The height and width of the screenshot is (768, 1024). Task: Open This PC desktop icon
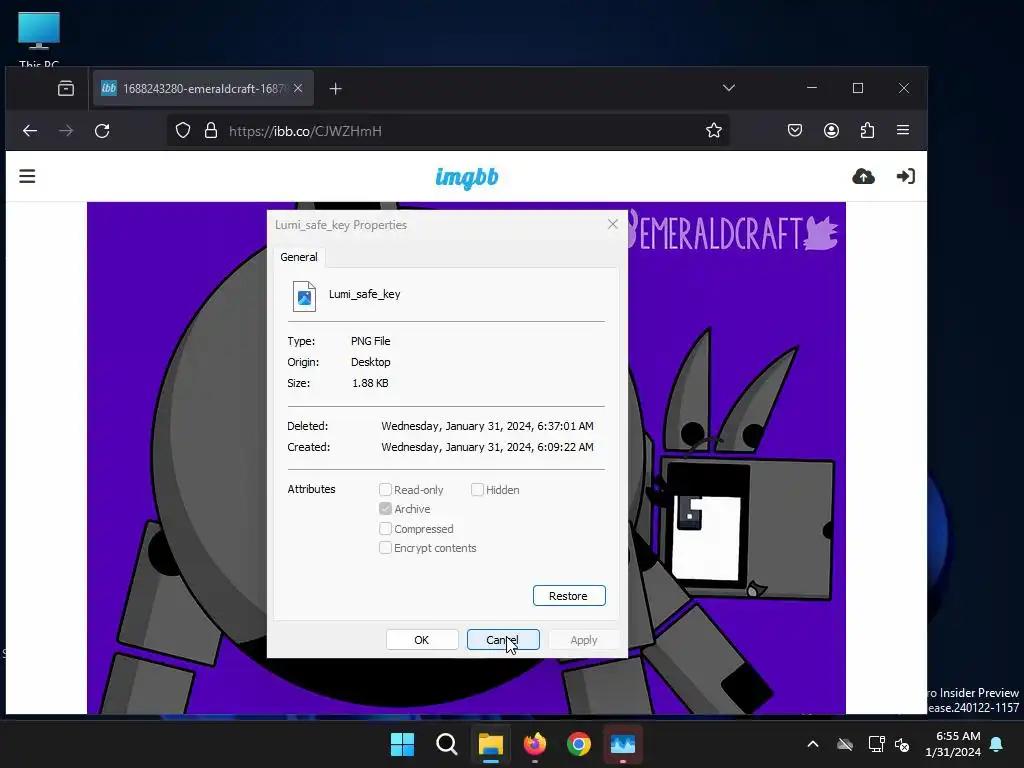pyautogui.click(x=39, y=39)
